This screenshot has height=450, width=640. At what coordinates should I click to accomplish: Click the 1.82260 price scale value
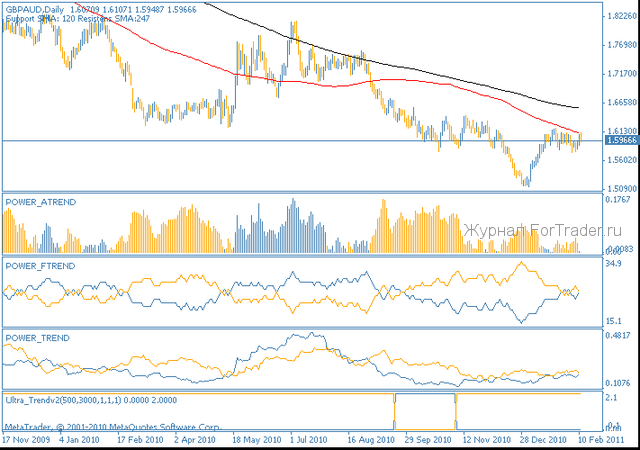coord(622,16)
